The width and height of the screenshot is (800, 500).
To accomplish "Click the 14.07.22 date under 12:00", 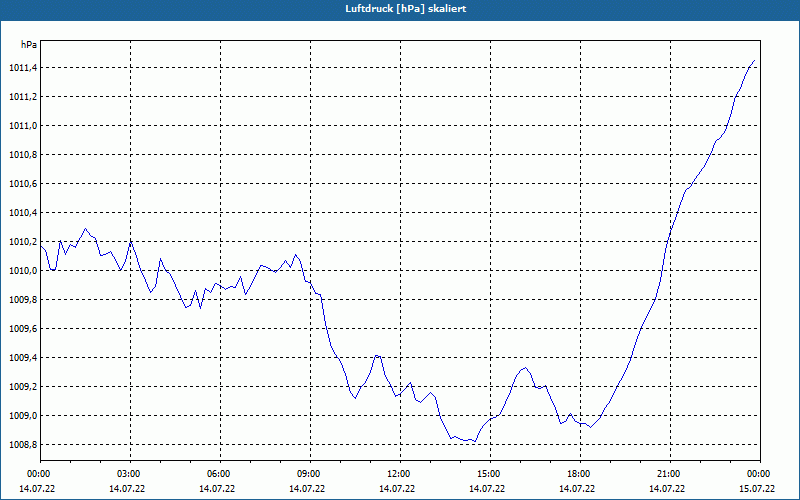I will (x=397, y=489).
